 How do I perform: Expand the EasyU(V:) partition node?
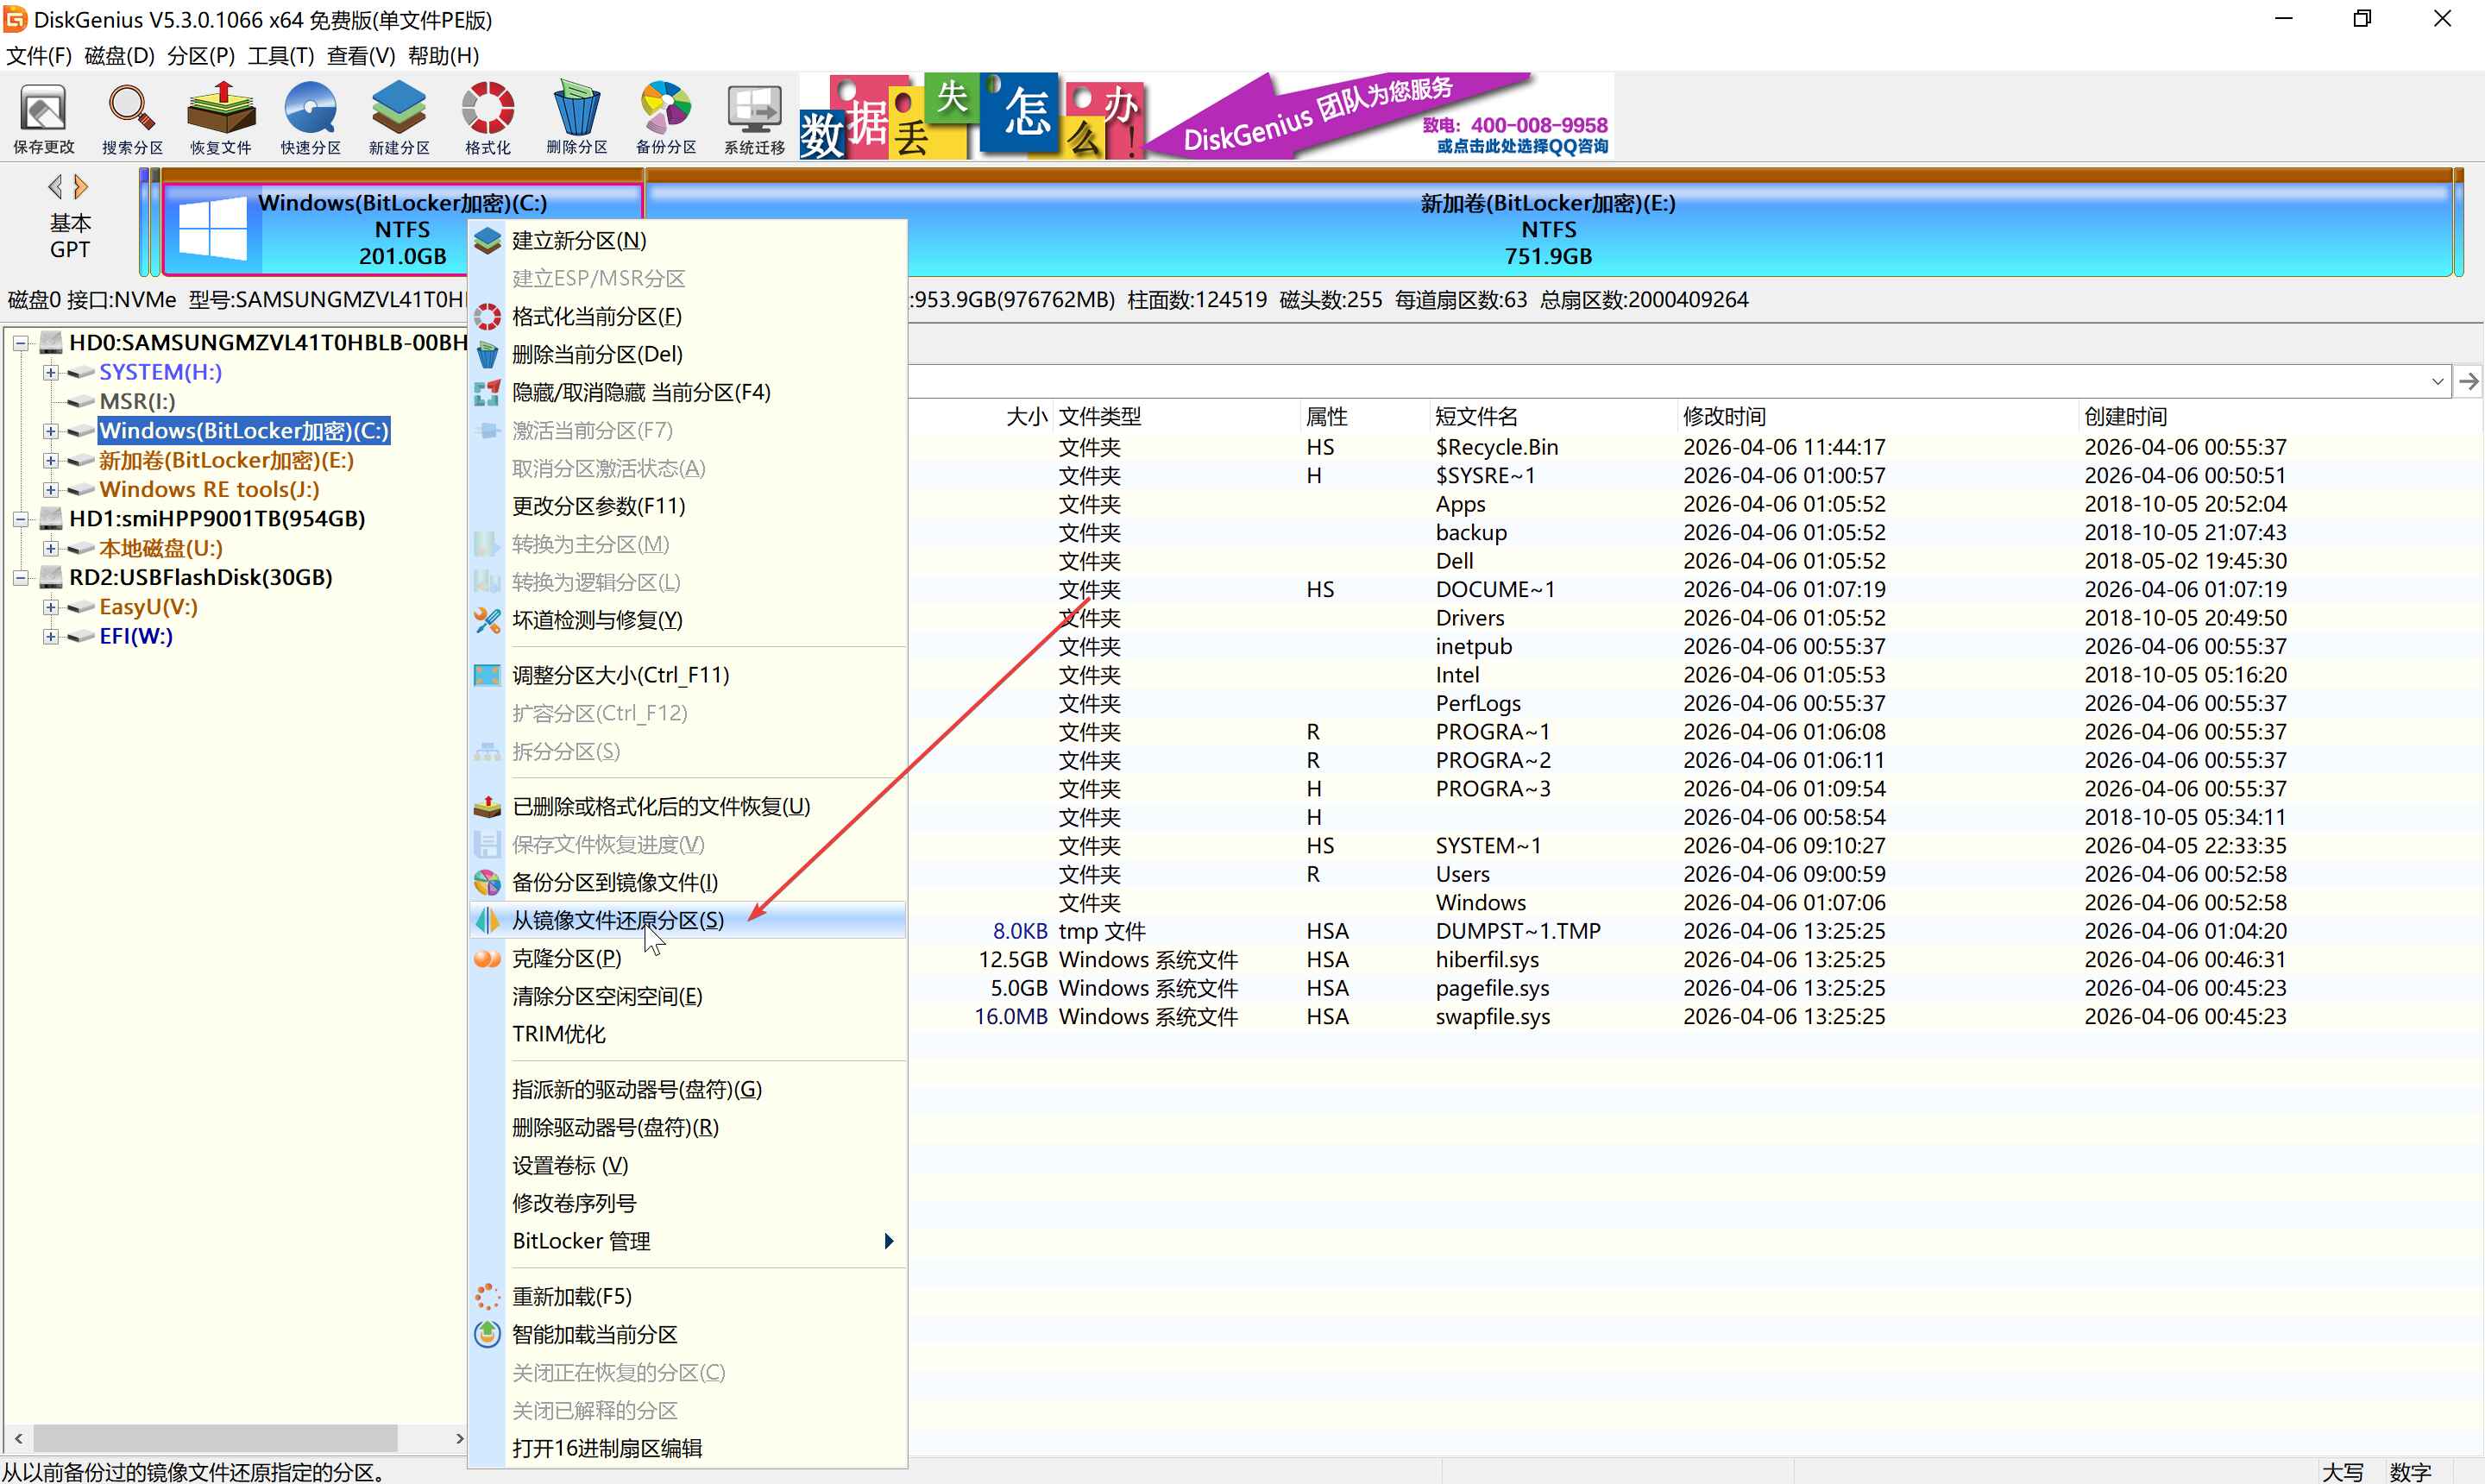coord(50,607)
